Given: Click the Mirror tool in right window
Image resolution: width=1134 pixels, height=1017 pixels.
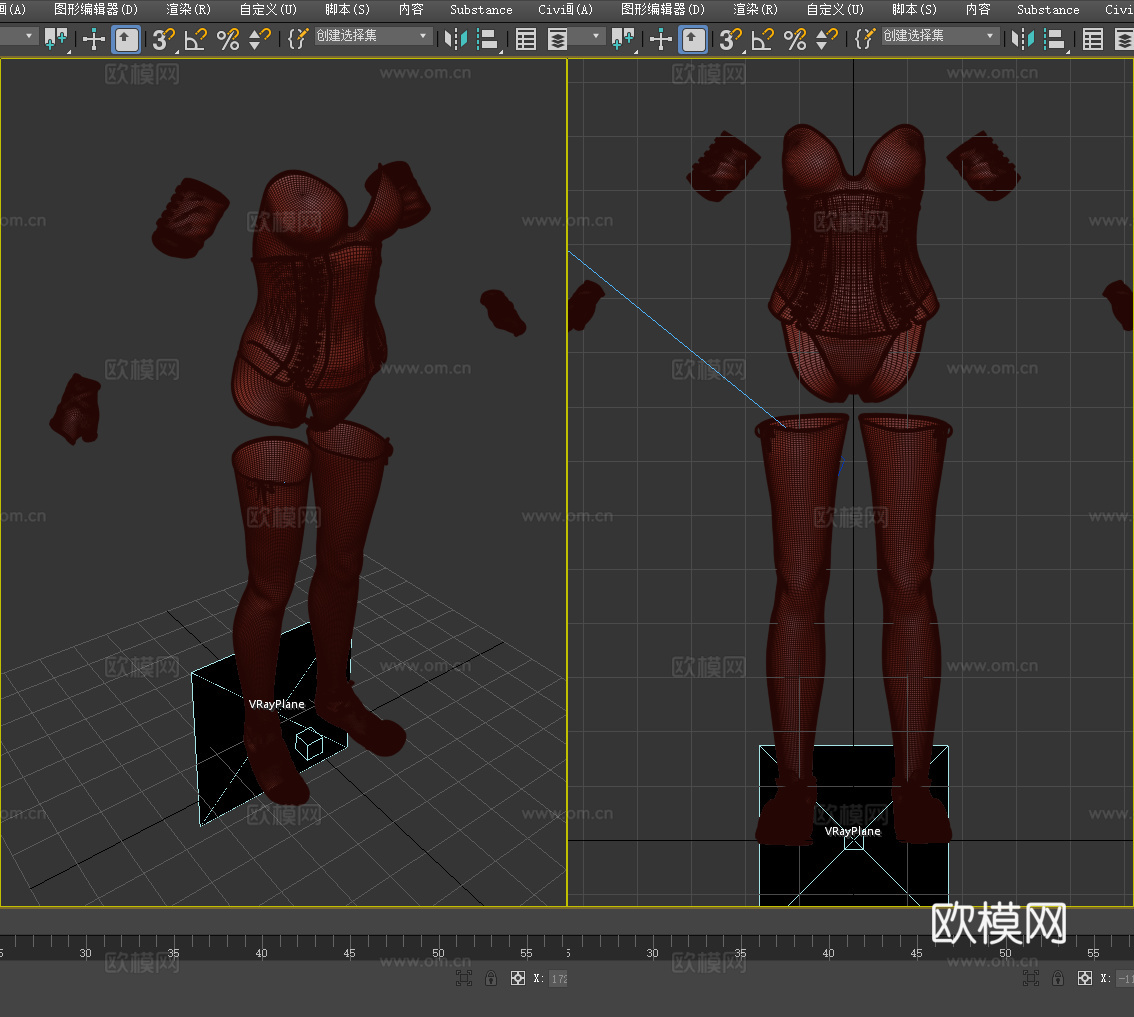Looking at the screenshot, I should tap(1023, 39).
